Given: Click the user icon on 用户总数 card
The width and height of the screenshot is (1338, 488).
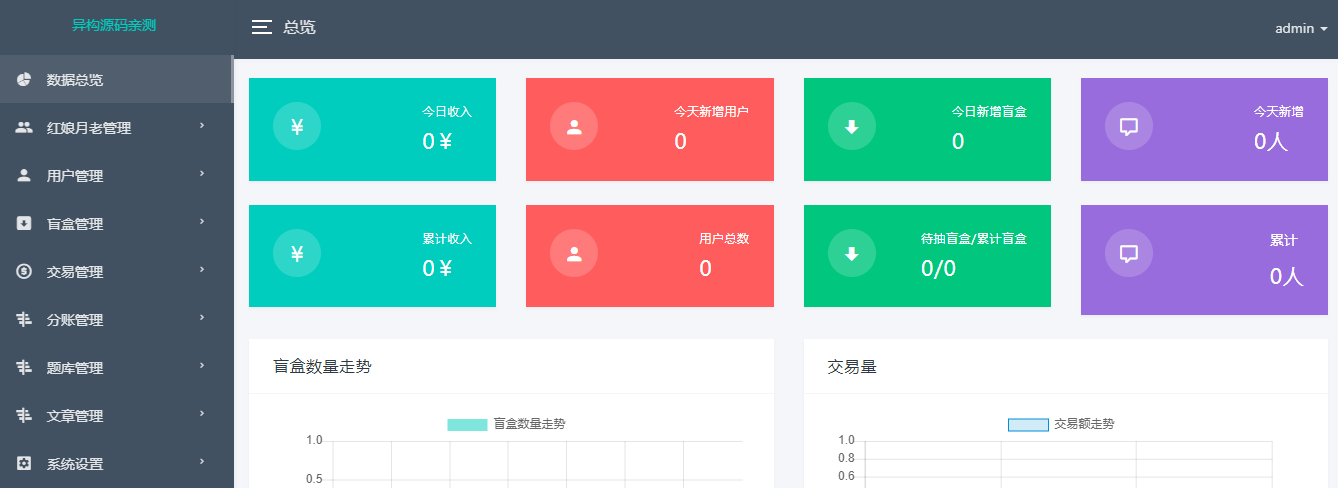Looking at the screenshot, I should point(574,254).
